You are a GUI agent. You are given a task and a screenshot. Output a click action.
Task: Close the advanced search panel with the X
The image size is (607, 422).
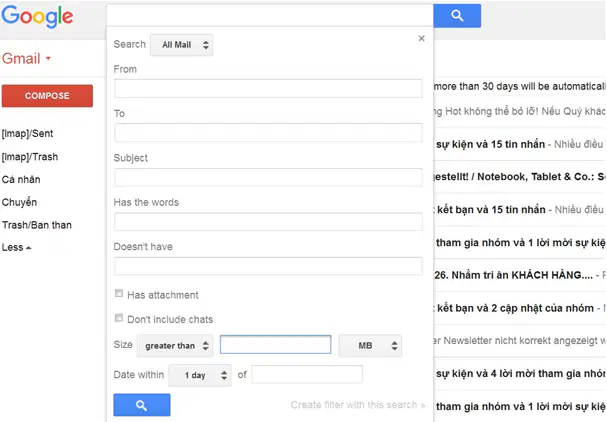[x=422, y=38]
